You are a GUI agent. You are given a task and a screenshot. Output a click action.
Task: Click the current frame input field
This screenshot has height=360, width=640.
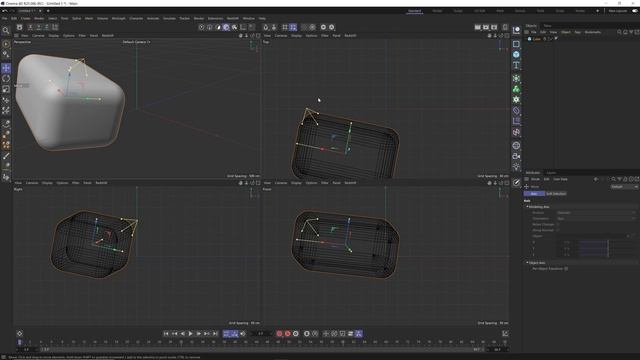click(261, 333)
